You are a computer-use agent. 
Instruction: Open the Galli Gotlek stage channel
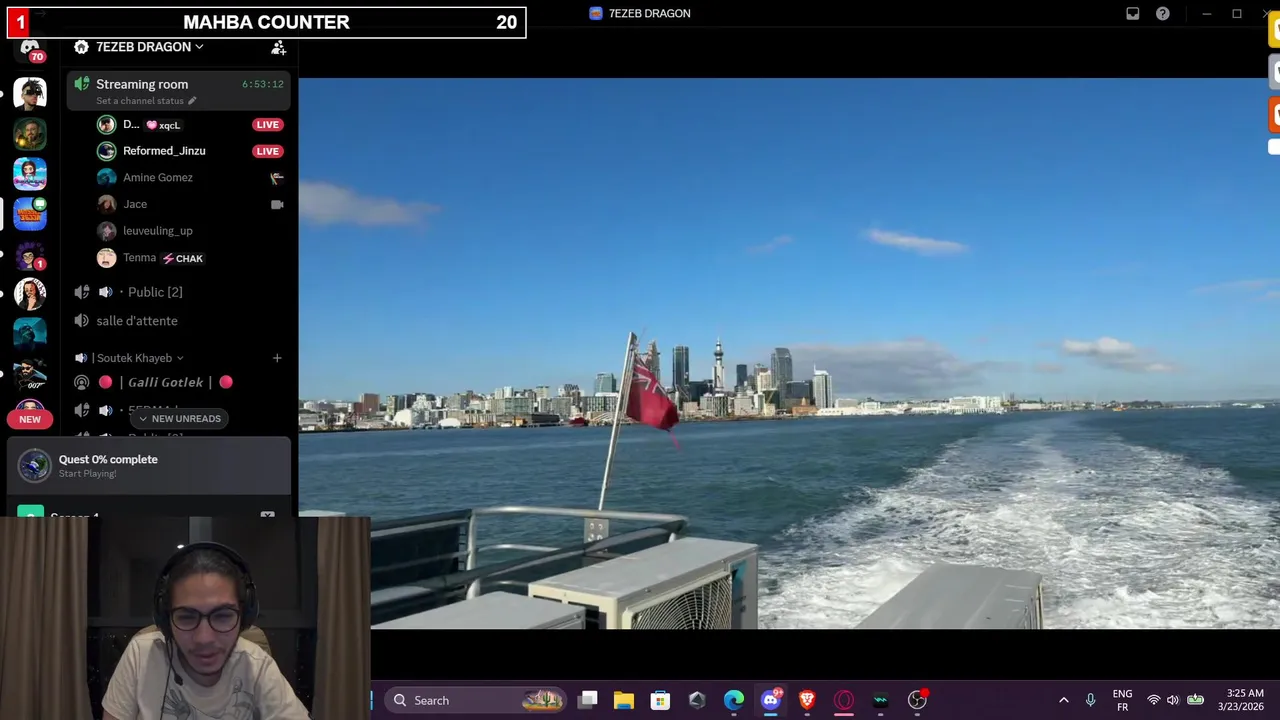164,382
